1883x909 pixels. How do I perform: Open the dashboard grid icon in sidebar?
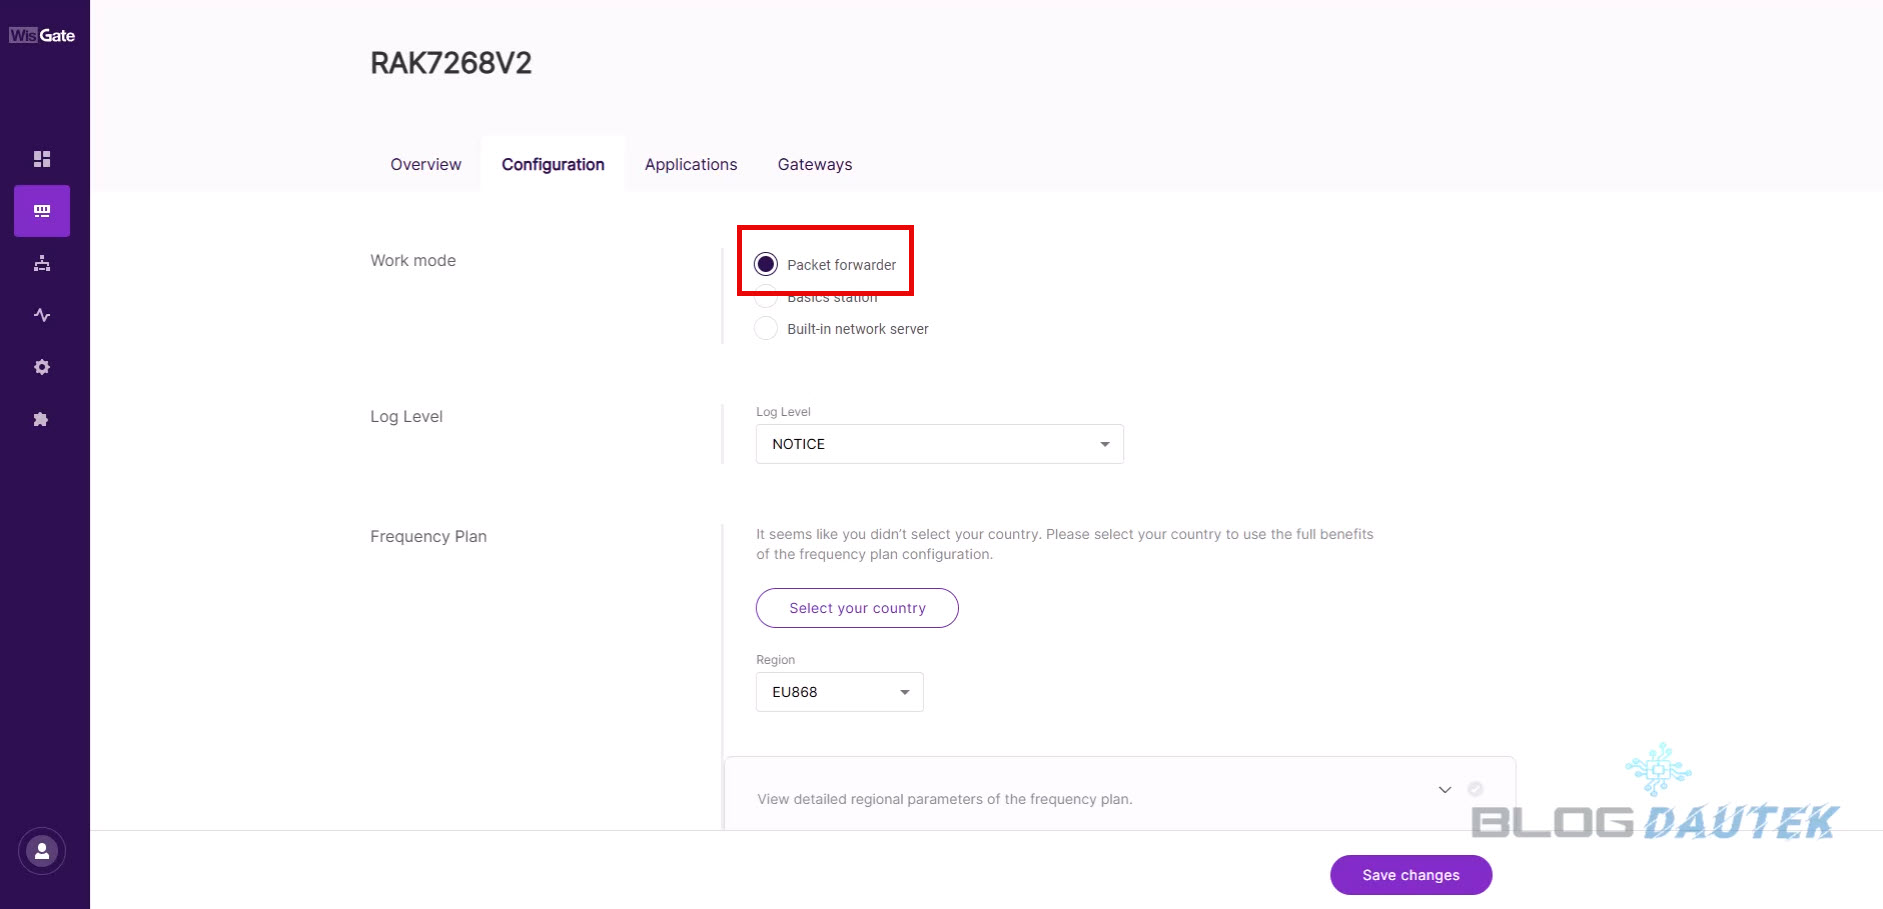pyautogui.click(x=42, y=159)
